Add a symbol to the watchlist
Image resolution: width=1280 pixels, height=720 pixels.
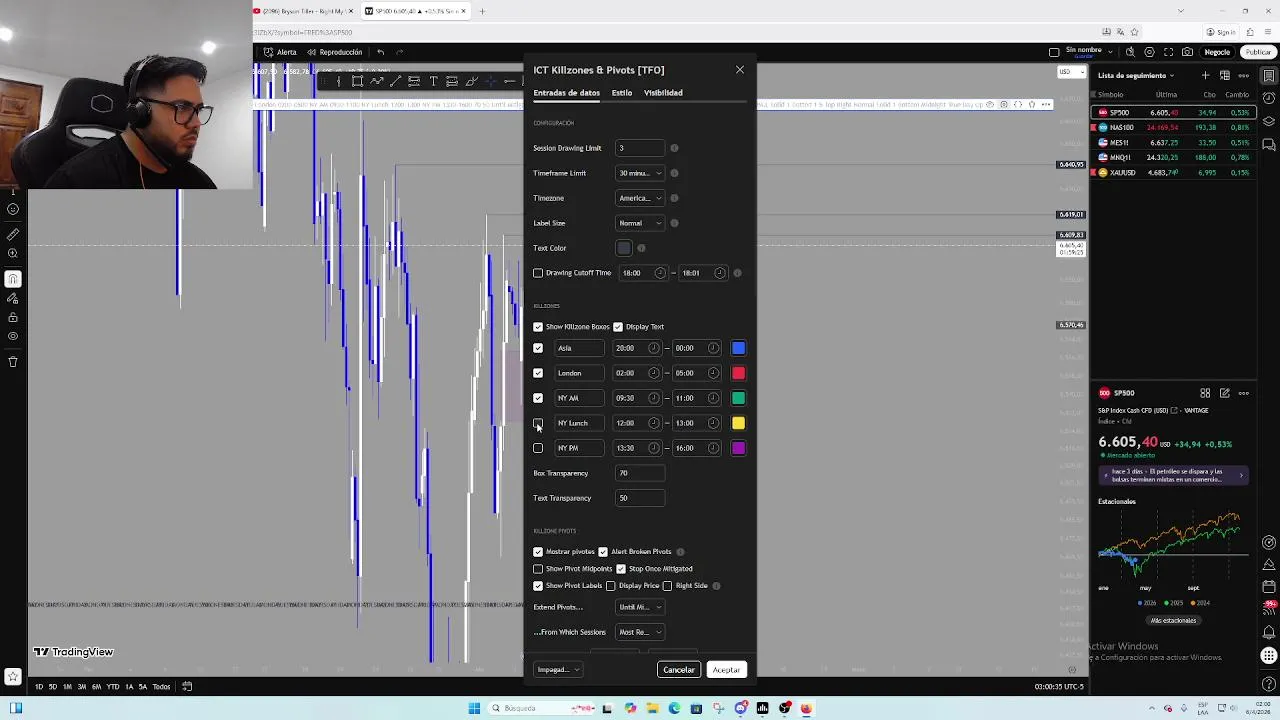click(1205, 76)
